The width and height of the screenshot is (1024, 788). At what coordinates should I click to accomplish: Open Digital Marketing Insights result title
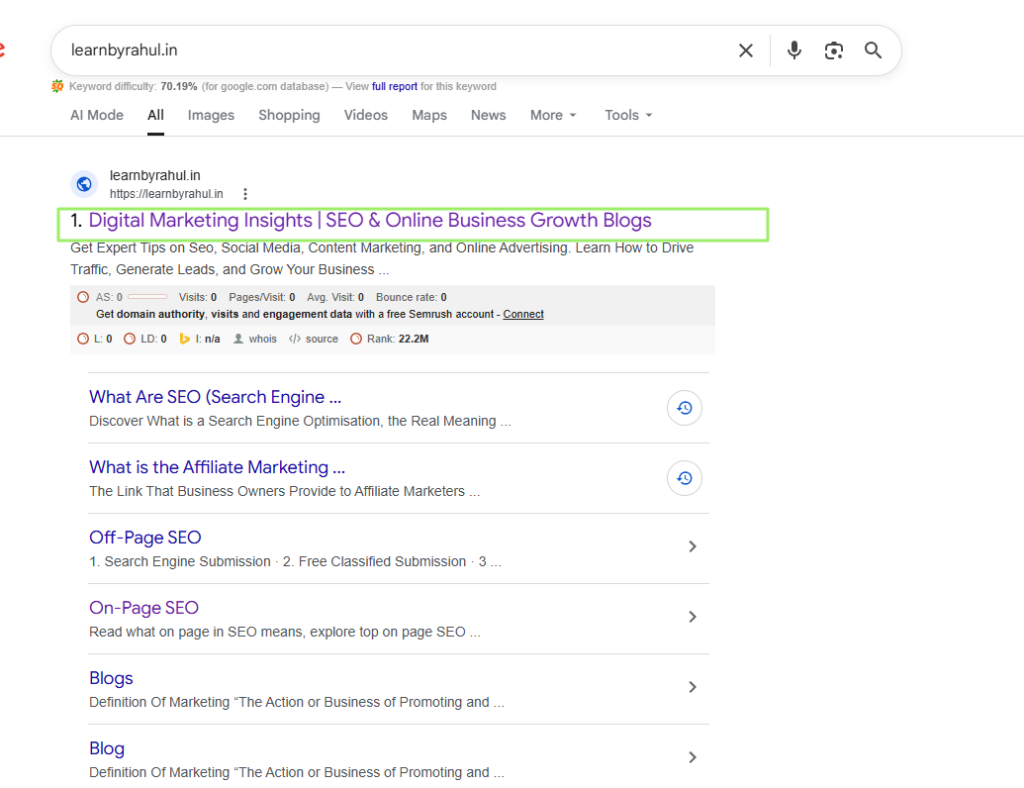[x=370, y=221]
